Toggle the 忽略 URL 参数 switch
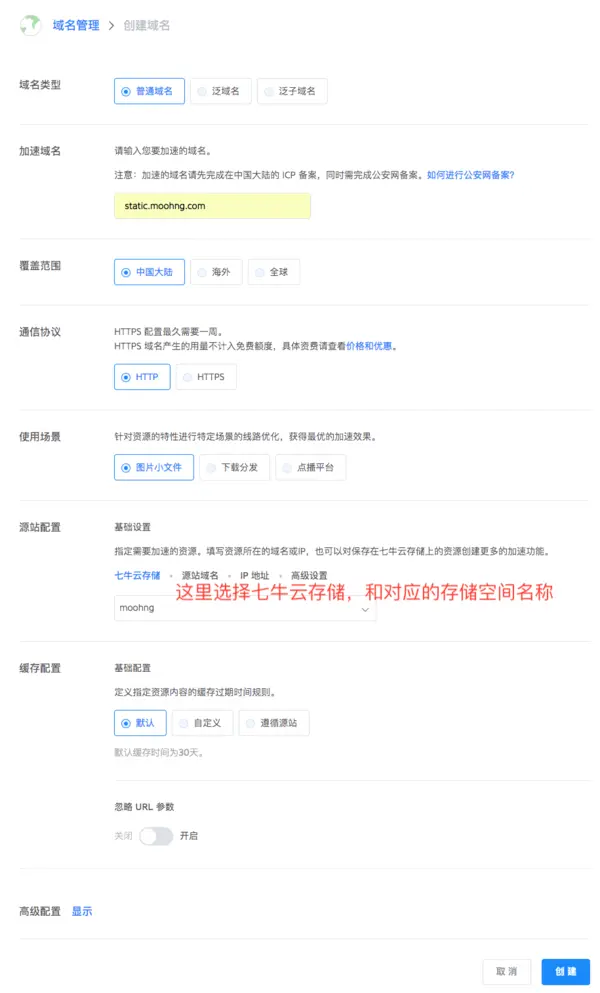600x993 pixels. [156, 836]
